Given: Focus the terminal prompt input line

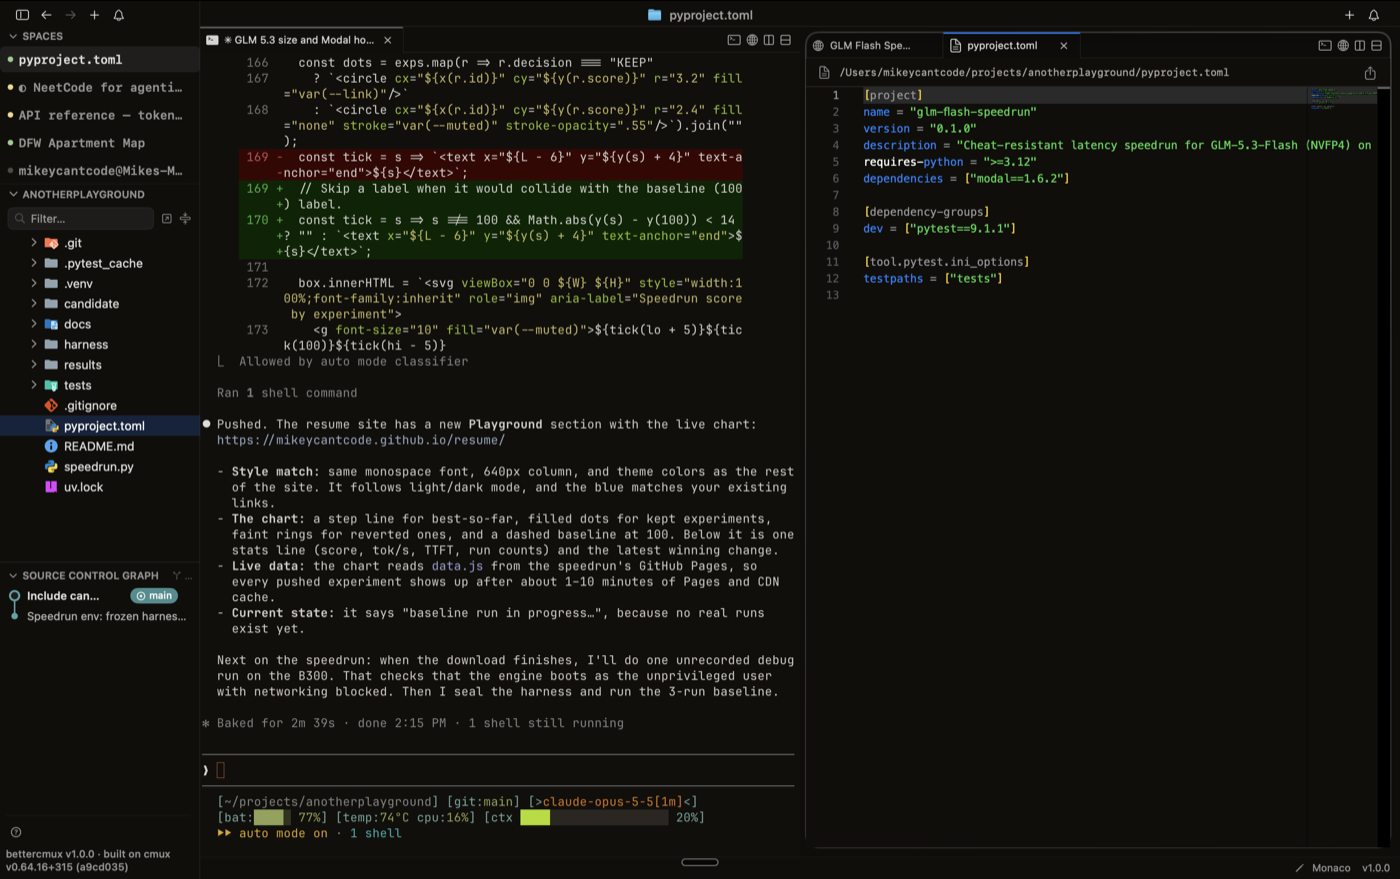Looking at the screenshot, I should pos(498,770).
